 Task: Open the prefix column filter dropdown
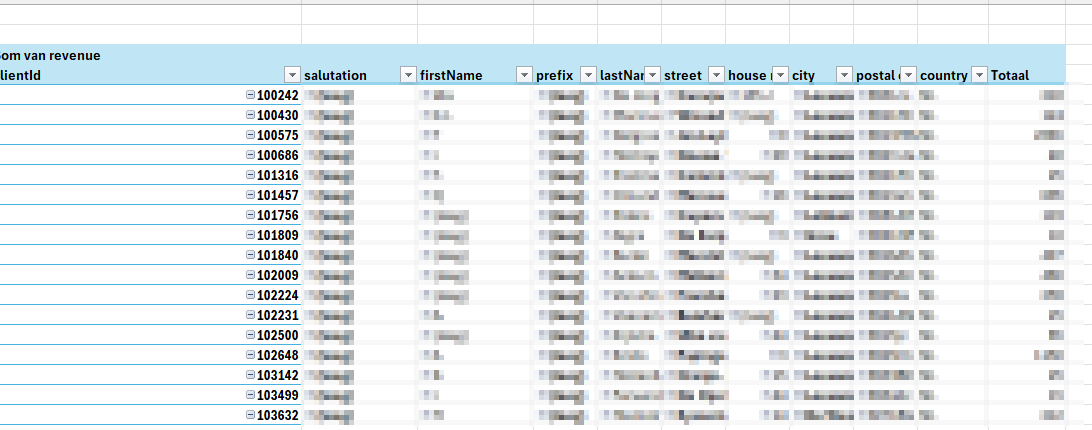tap(588, 75)
